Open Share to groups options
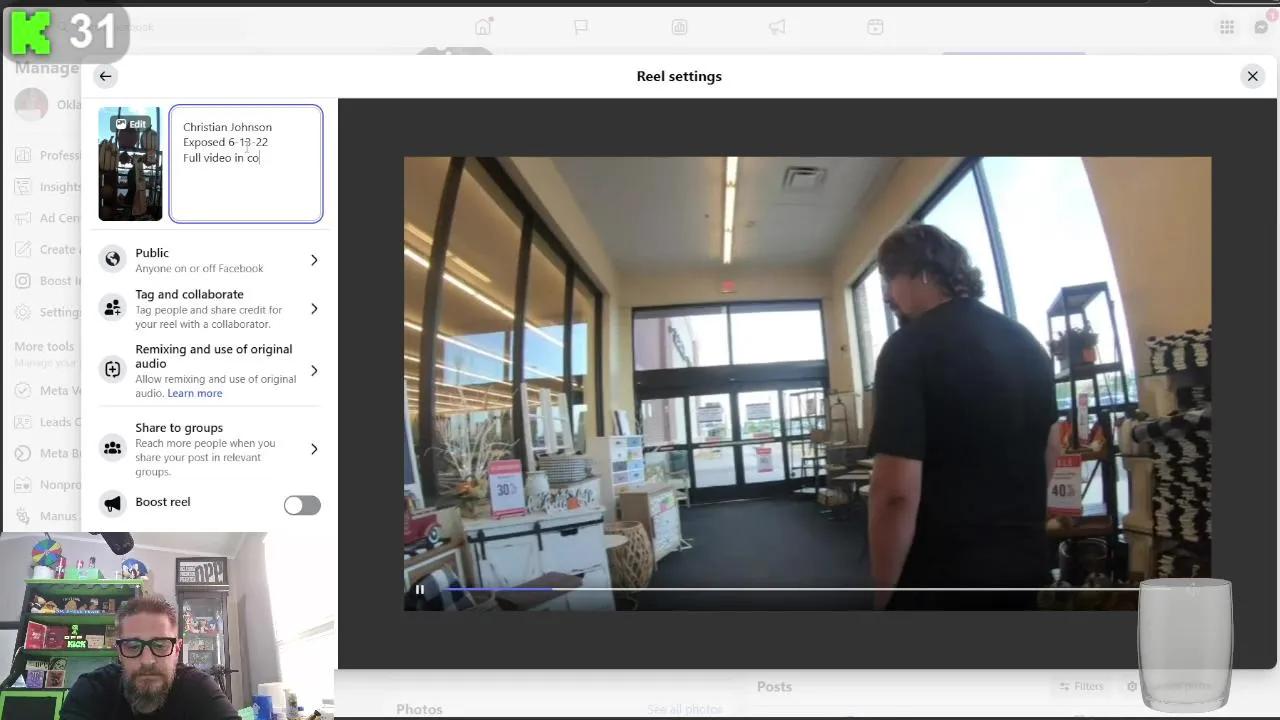Screen dimensions: 1280x720 click(x=210, y=449)
